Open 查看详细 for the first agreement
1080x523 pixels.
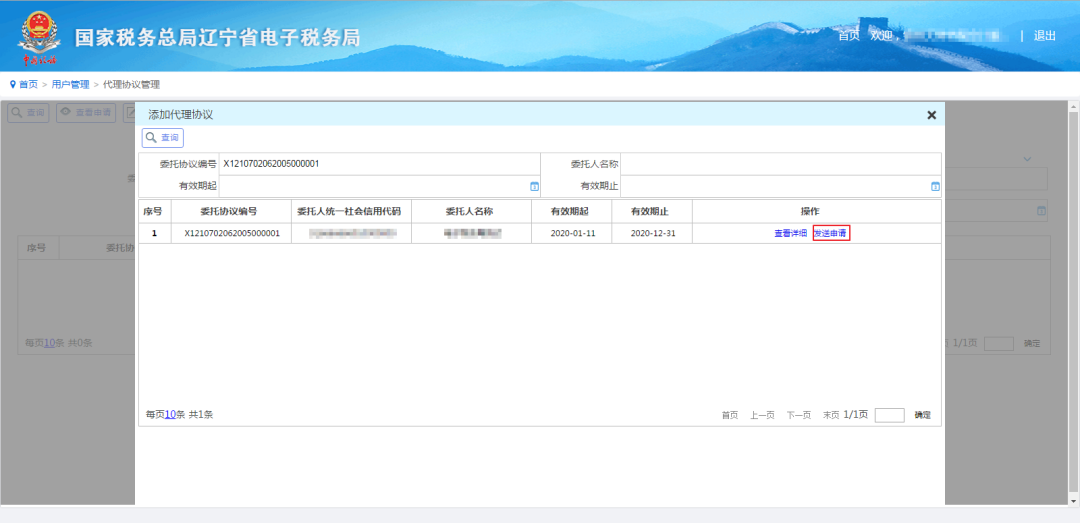pyautogui.click(x=790, y=234)
